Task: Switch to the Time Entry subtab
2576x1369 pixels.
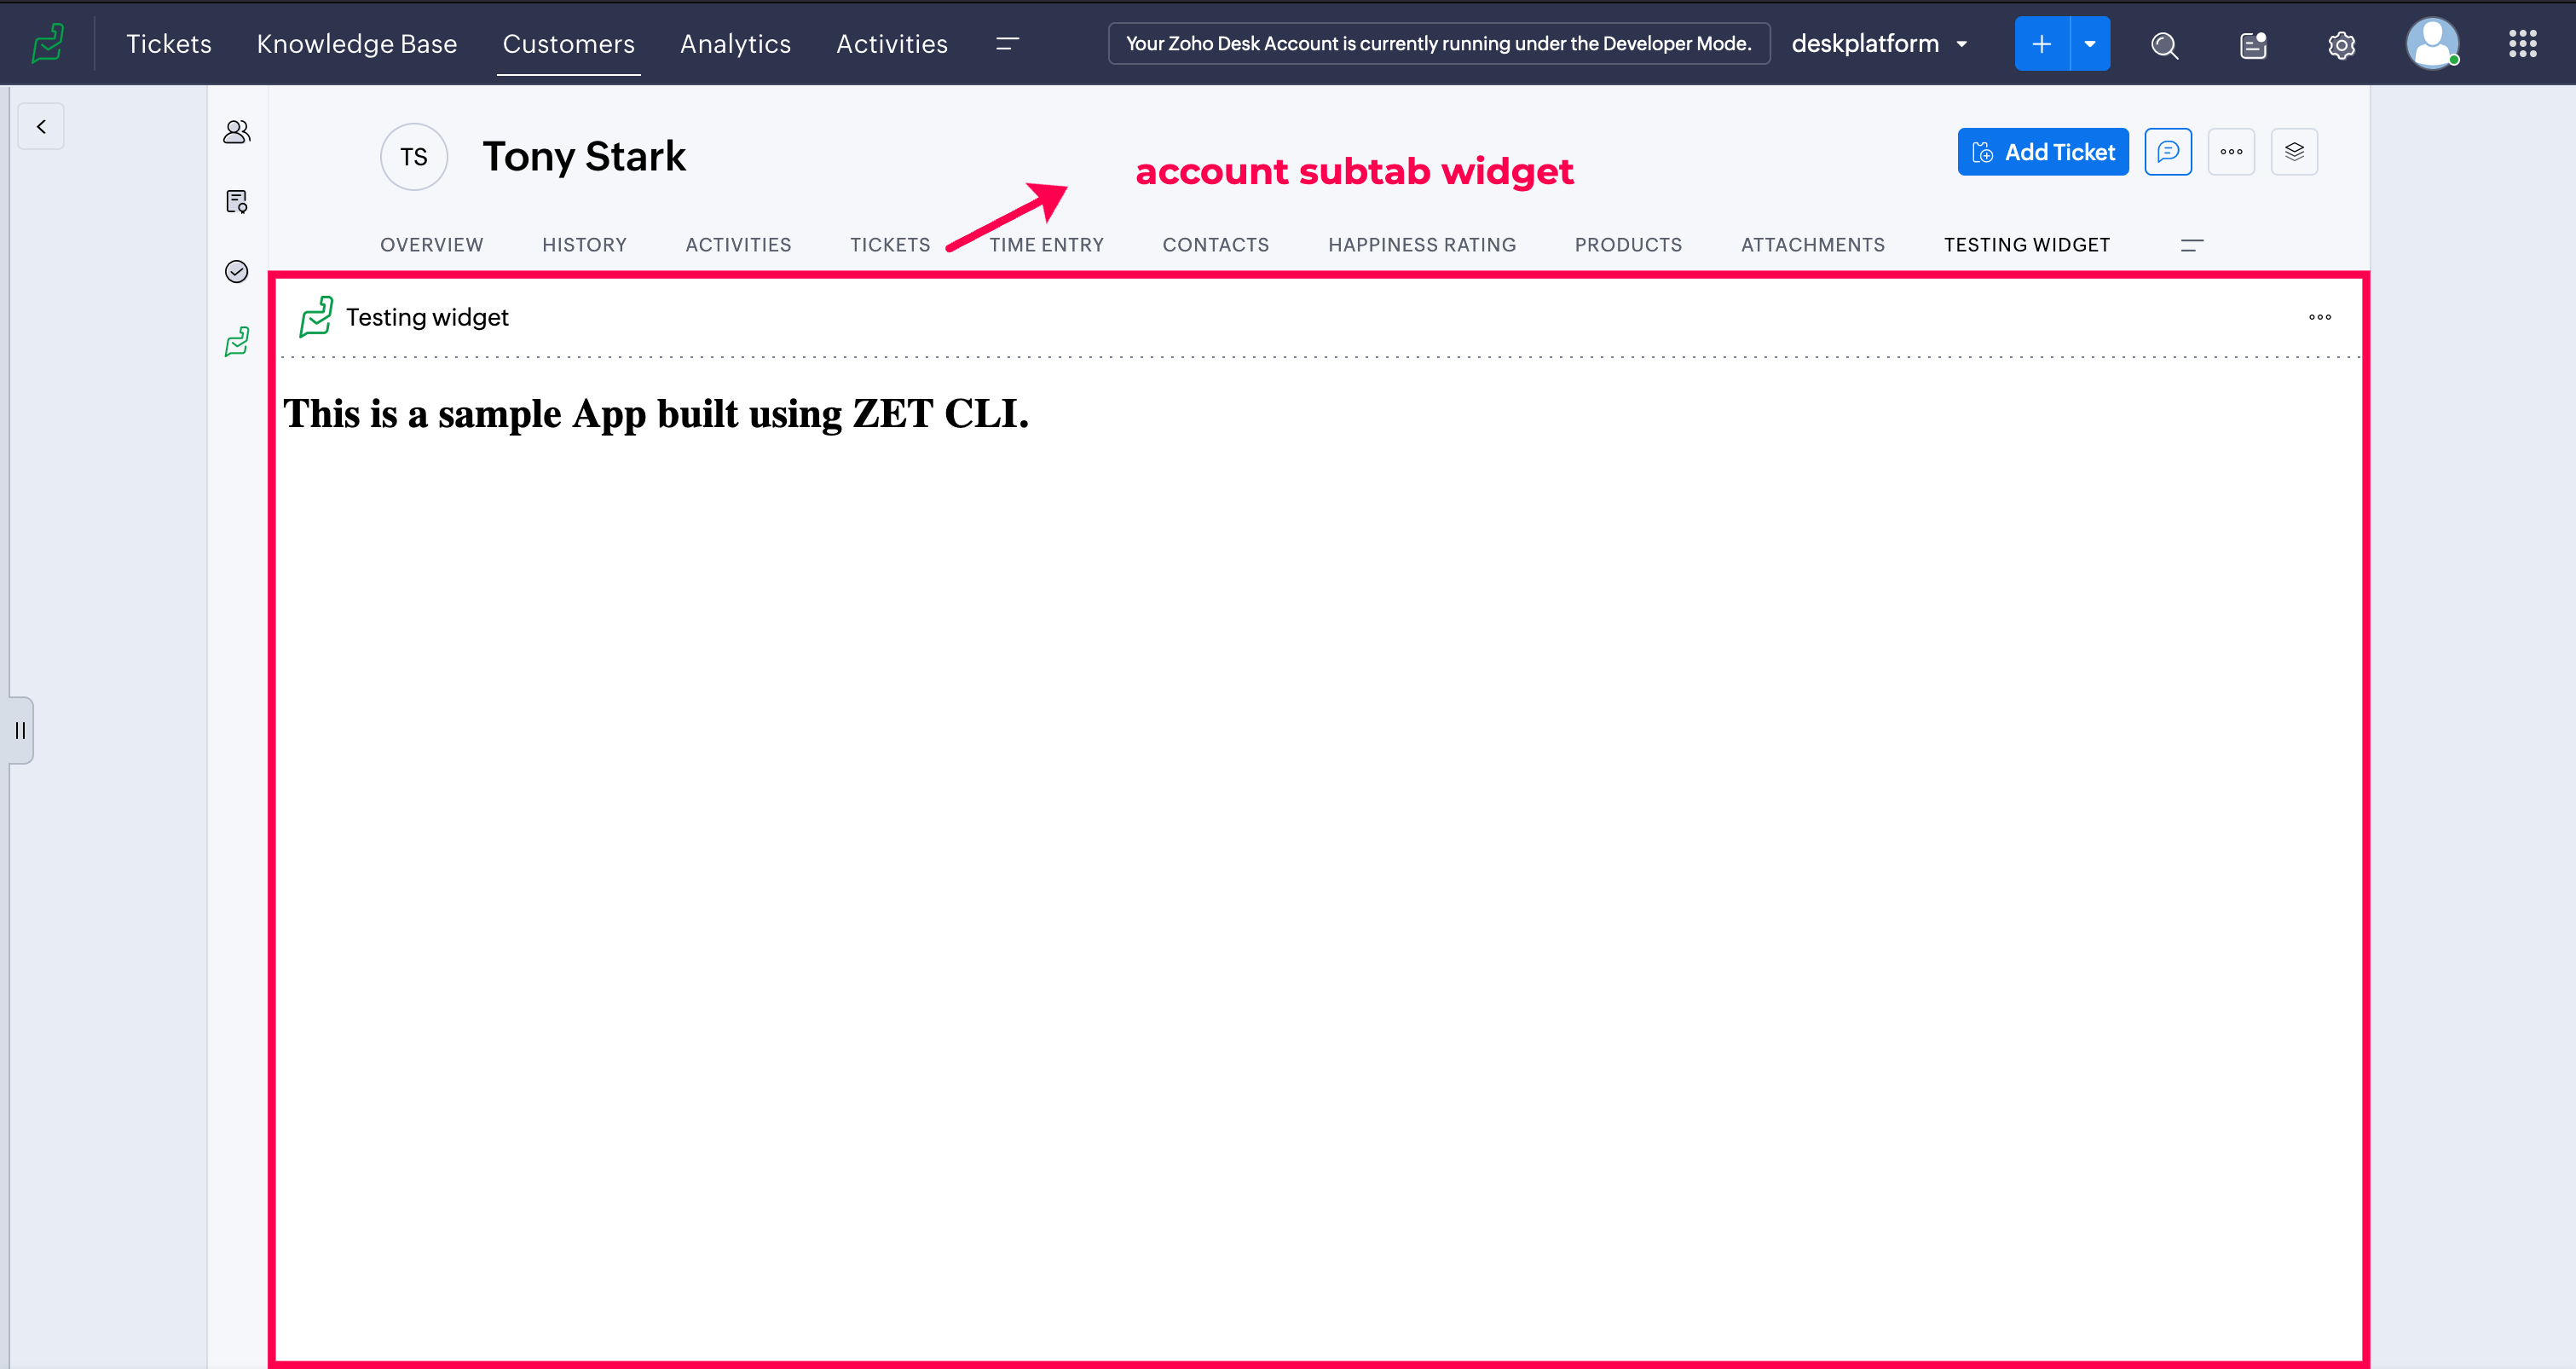Action: pos(1046,244)
